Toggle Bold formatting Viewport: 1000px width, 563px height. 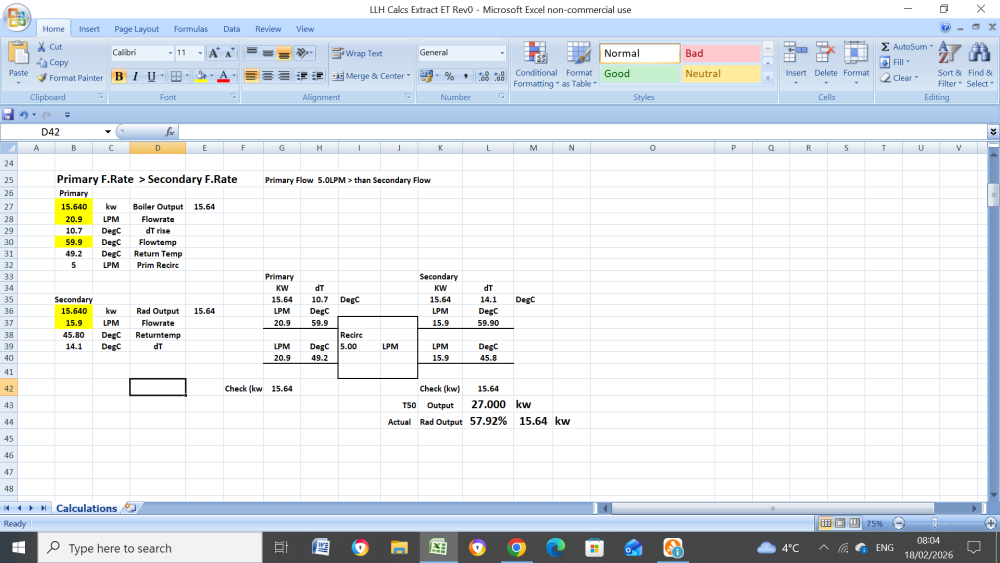tap(119, 76)
